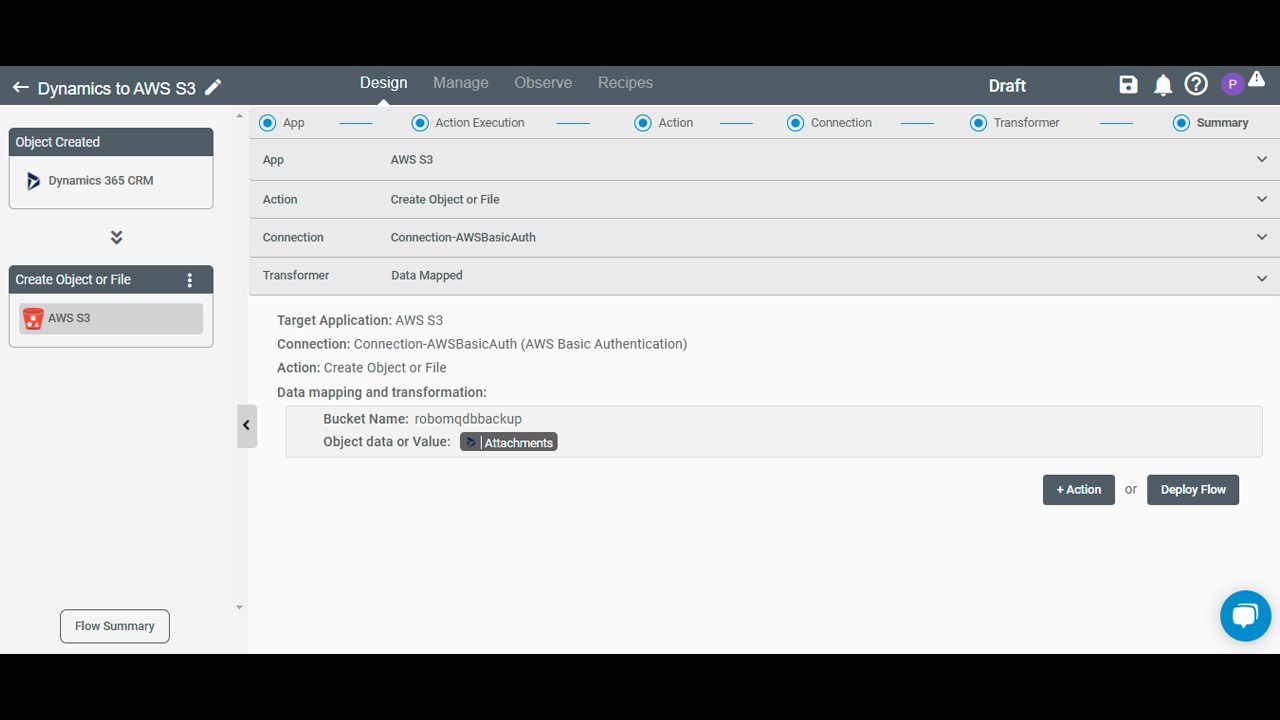Click the Deploy Flow button
This screenshot has width=1280, height=720.
1193,490
